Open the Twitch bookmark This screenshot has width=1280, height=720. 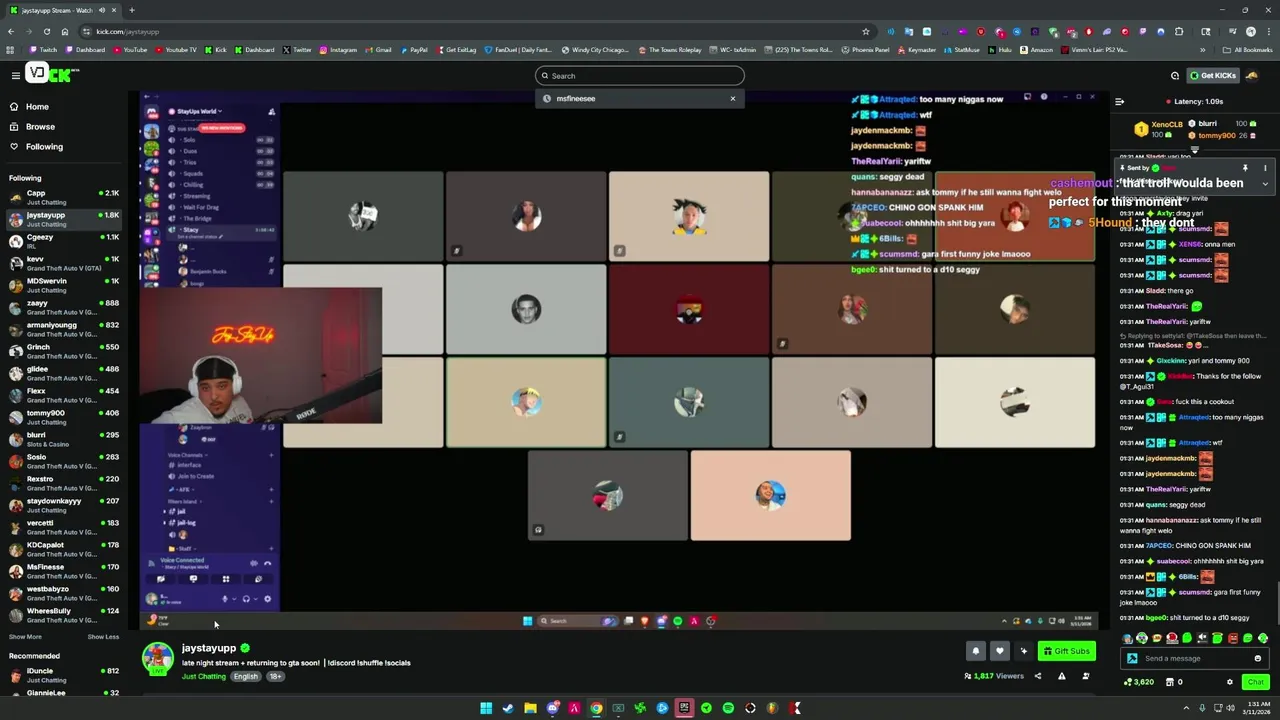pyautogui.click(x=44, y=50)
